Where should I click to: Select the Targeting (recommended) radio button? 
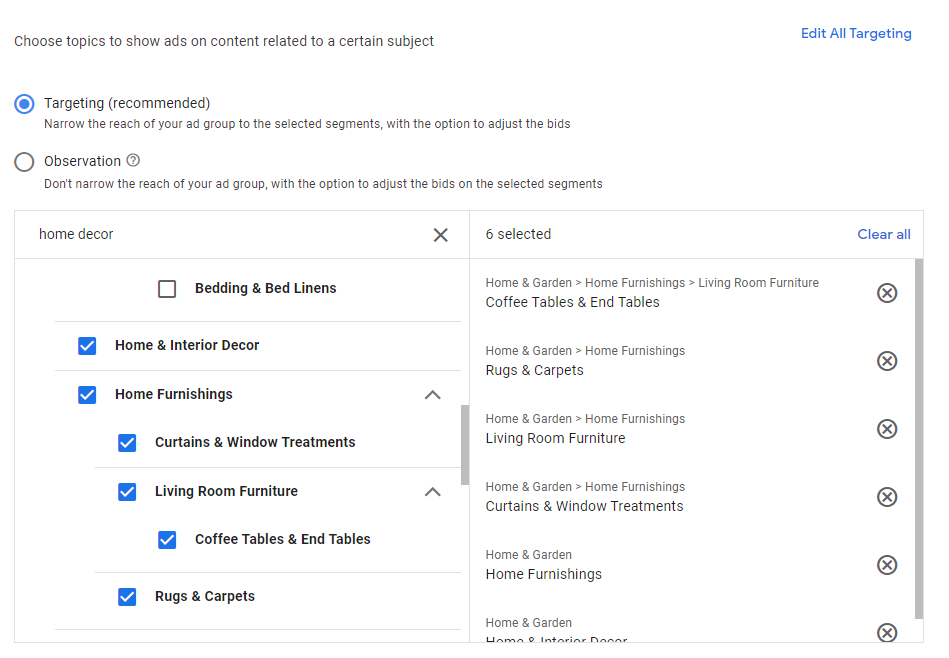click(25, 104)
